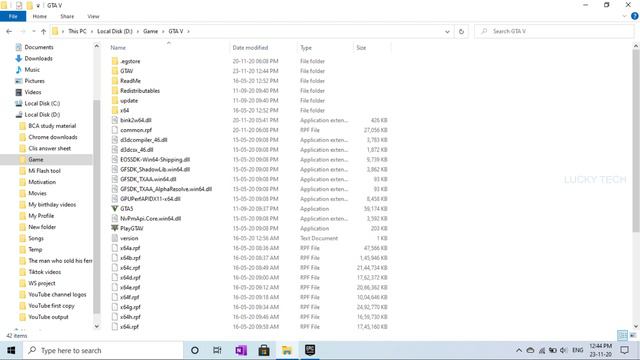The height and width of the screenshot is (360, 640).
Task: Select the Redistributables folder icon
Action: 115,91
